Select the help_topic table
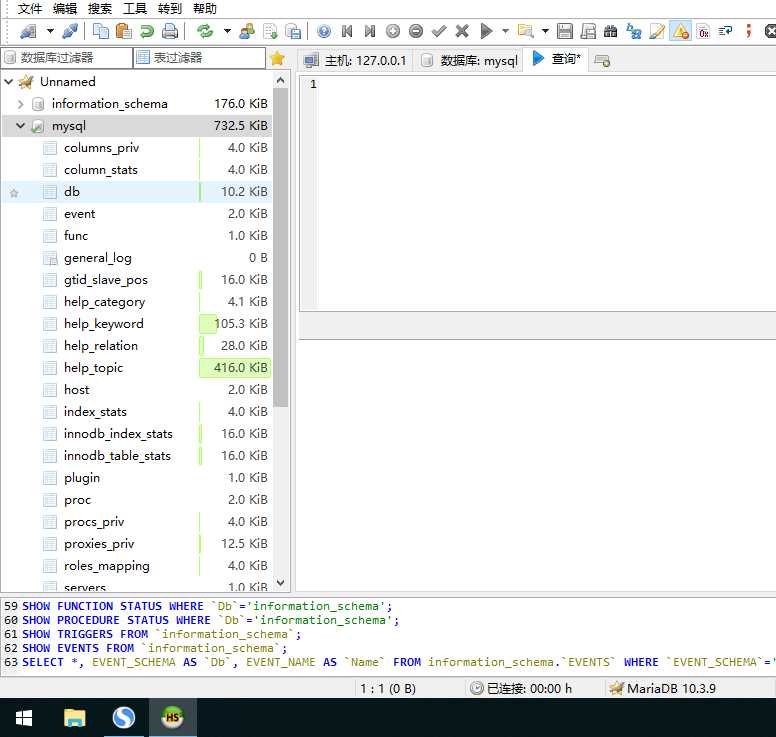 click(93, 368)
